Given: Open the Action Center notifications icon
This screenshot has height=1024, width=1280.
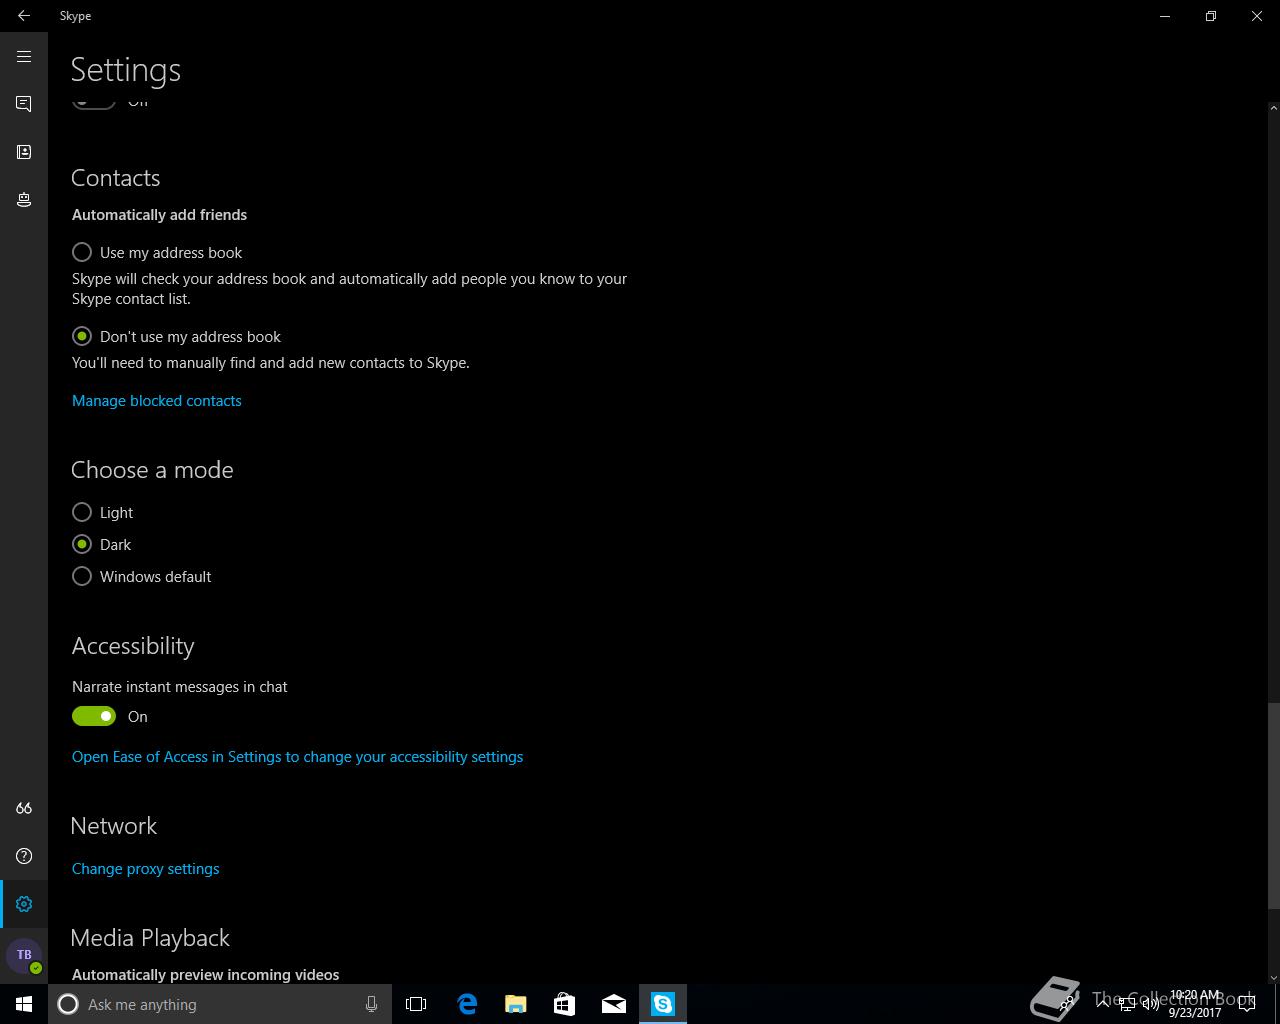Looking at the screenshot, I should pyautogui.click(x=1247, y=1004).
